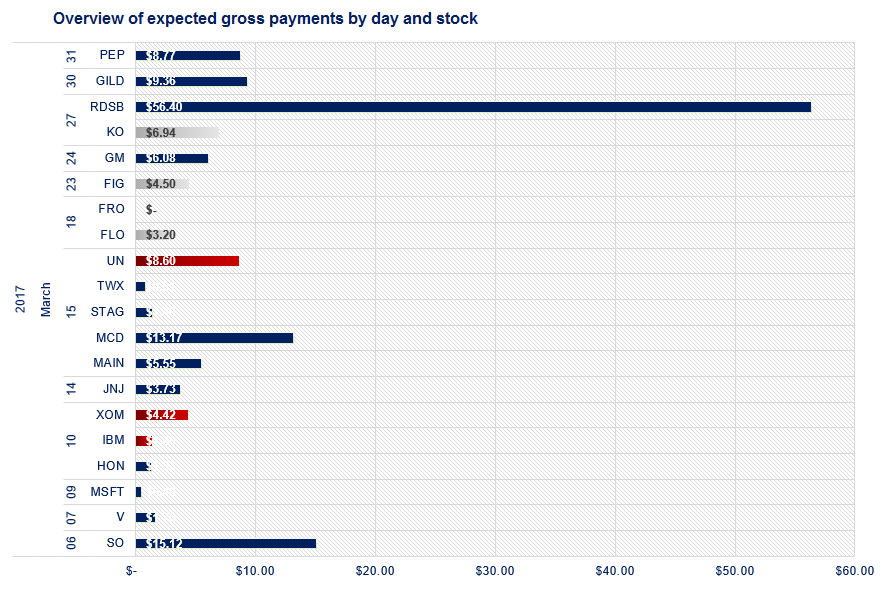884x597 pixels.
Task: Click the $20.00 x-axis tick label
Action: click(375, 571)
